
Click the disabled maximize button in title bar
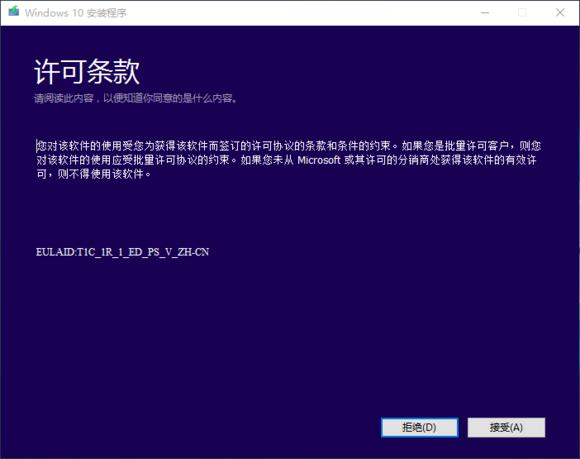pos(522,13)
